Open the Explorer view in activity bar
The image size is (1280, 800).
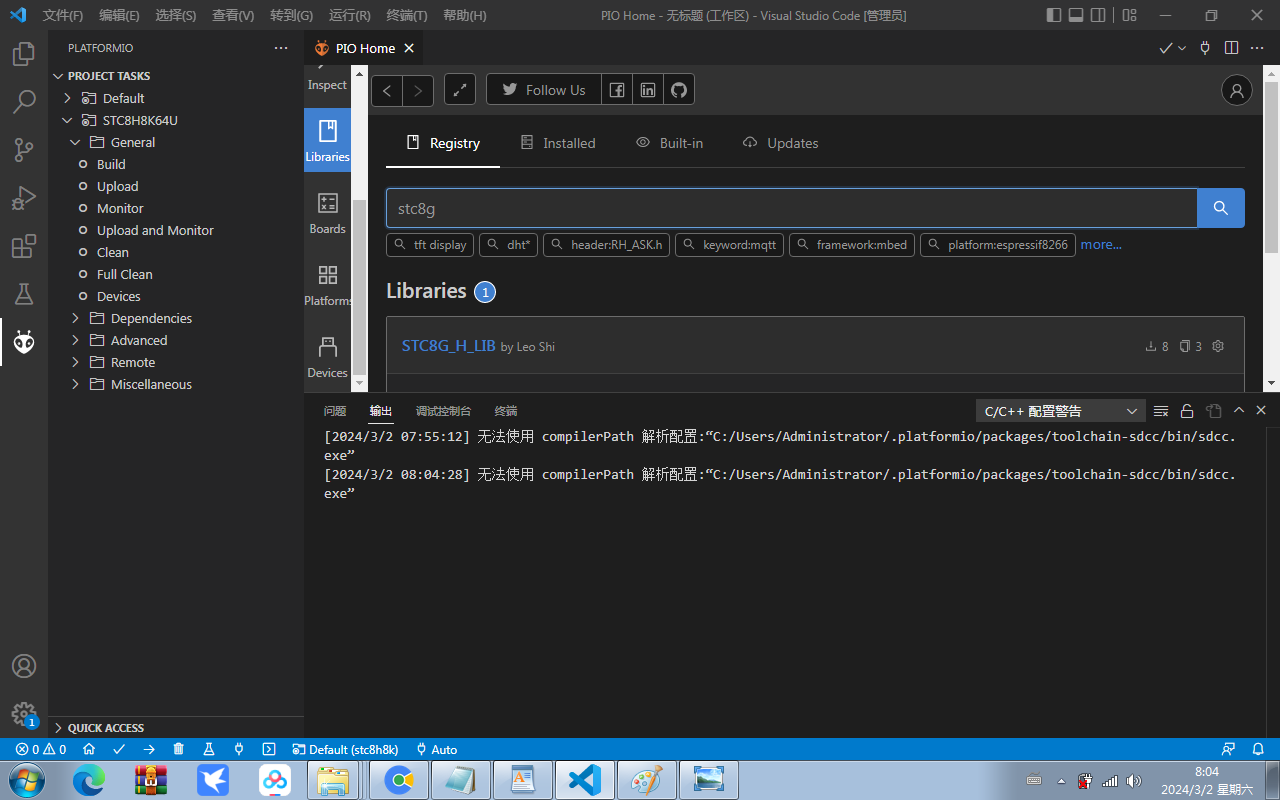[x=24, y=54]
